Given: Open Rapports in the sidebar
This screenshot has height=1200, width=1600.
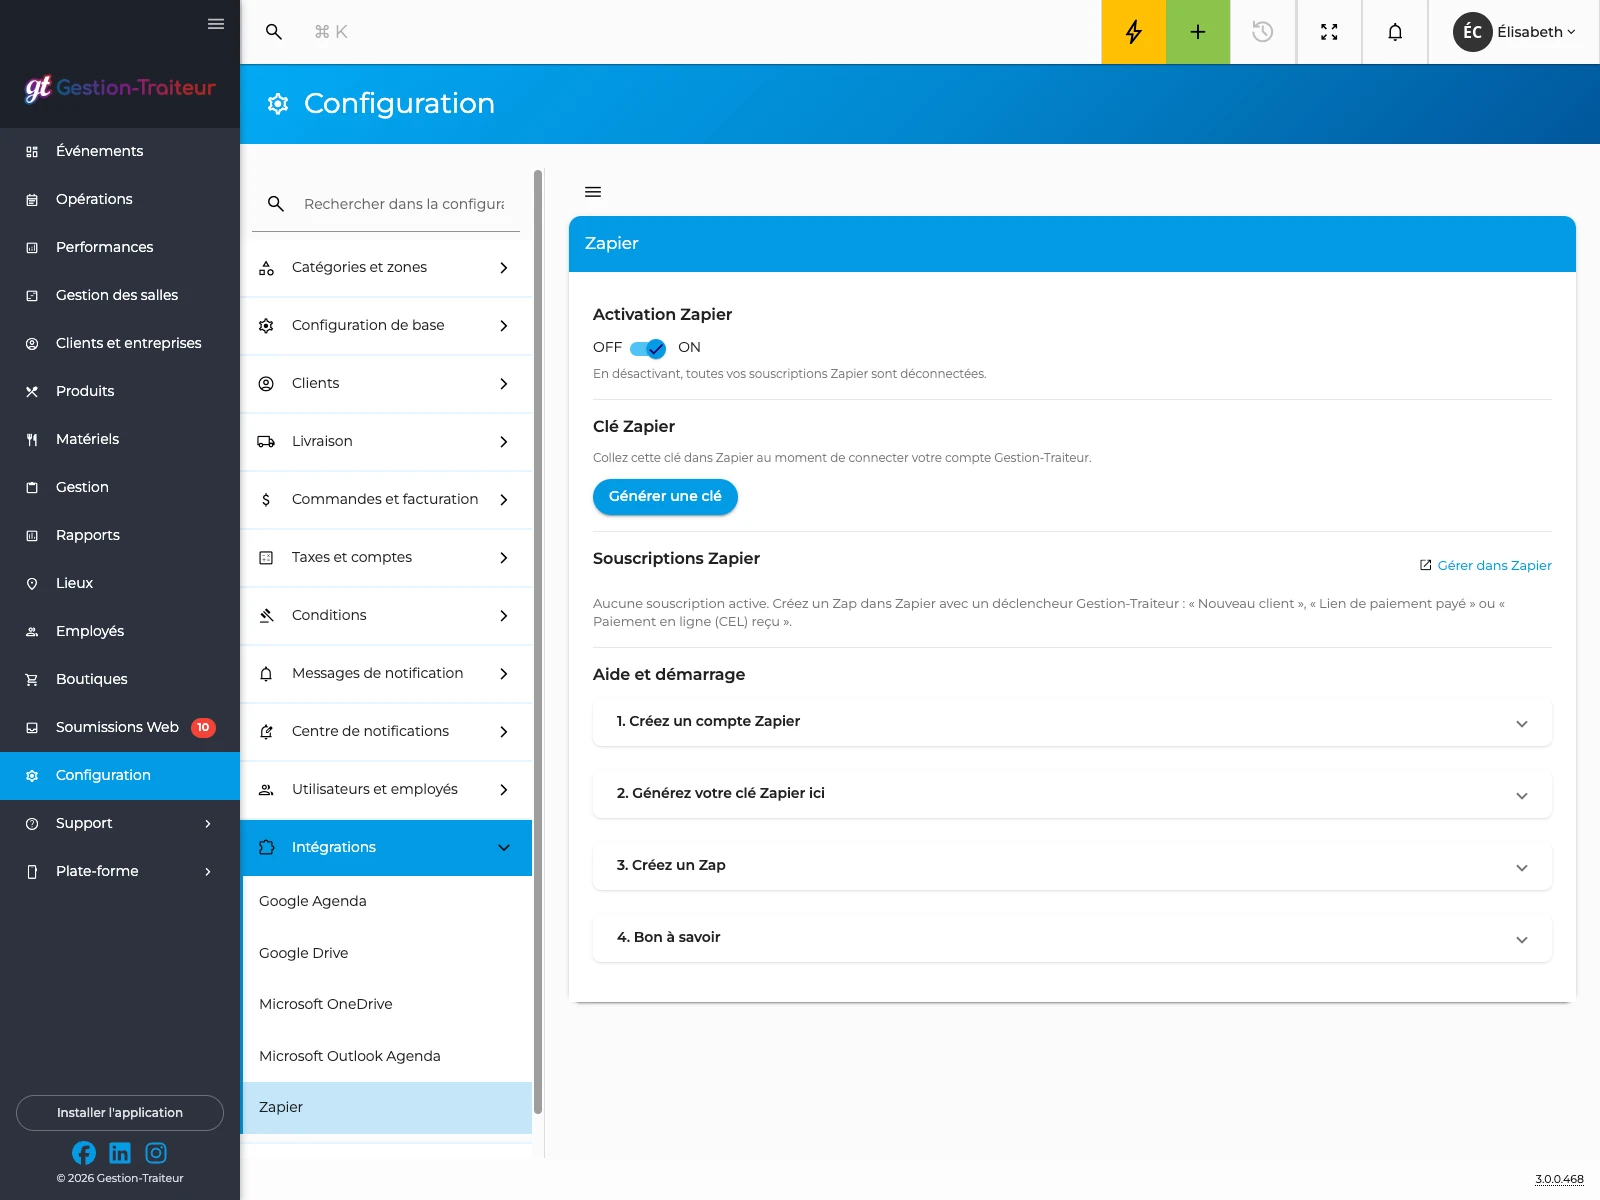Looking at the screenshot, I should tap(120, 535).
